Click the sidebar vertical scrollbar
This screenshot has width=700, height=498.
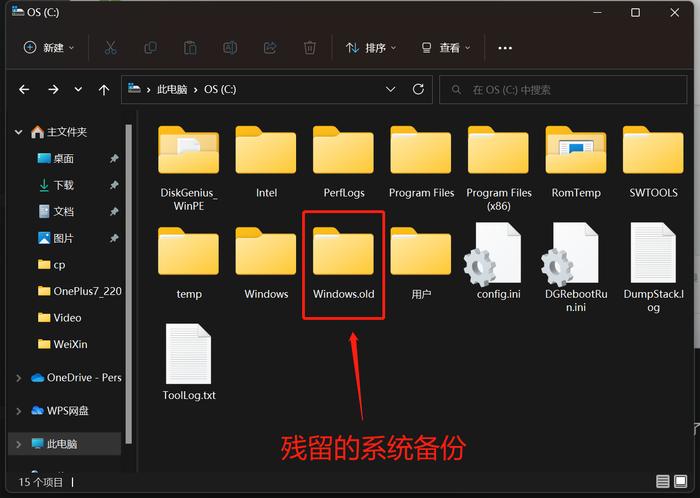[x=129, y=284]
